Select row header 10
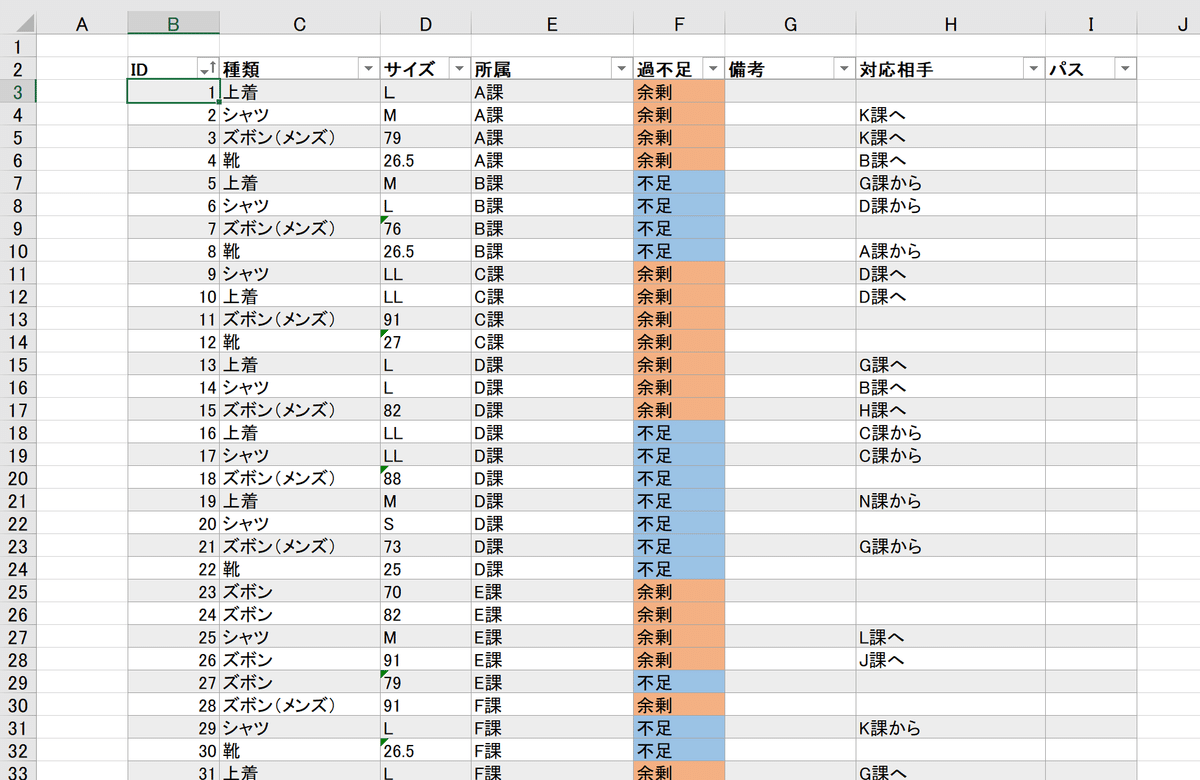The height and width of the screenshot is (780, 1200). pyautogui.click(x=18, y=251)
